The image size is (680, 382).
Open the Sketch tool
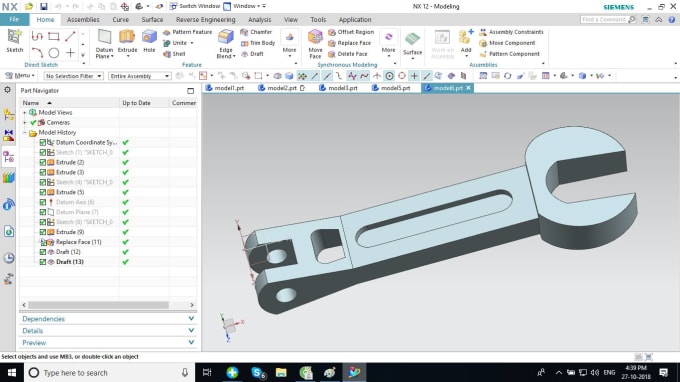(x=14, y=41)
